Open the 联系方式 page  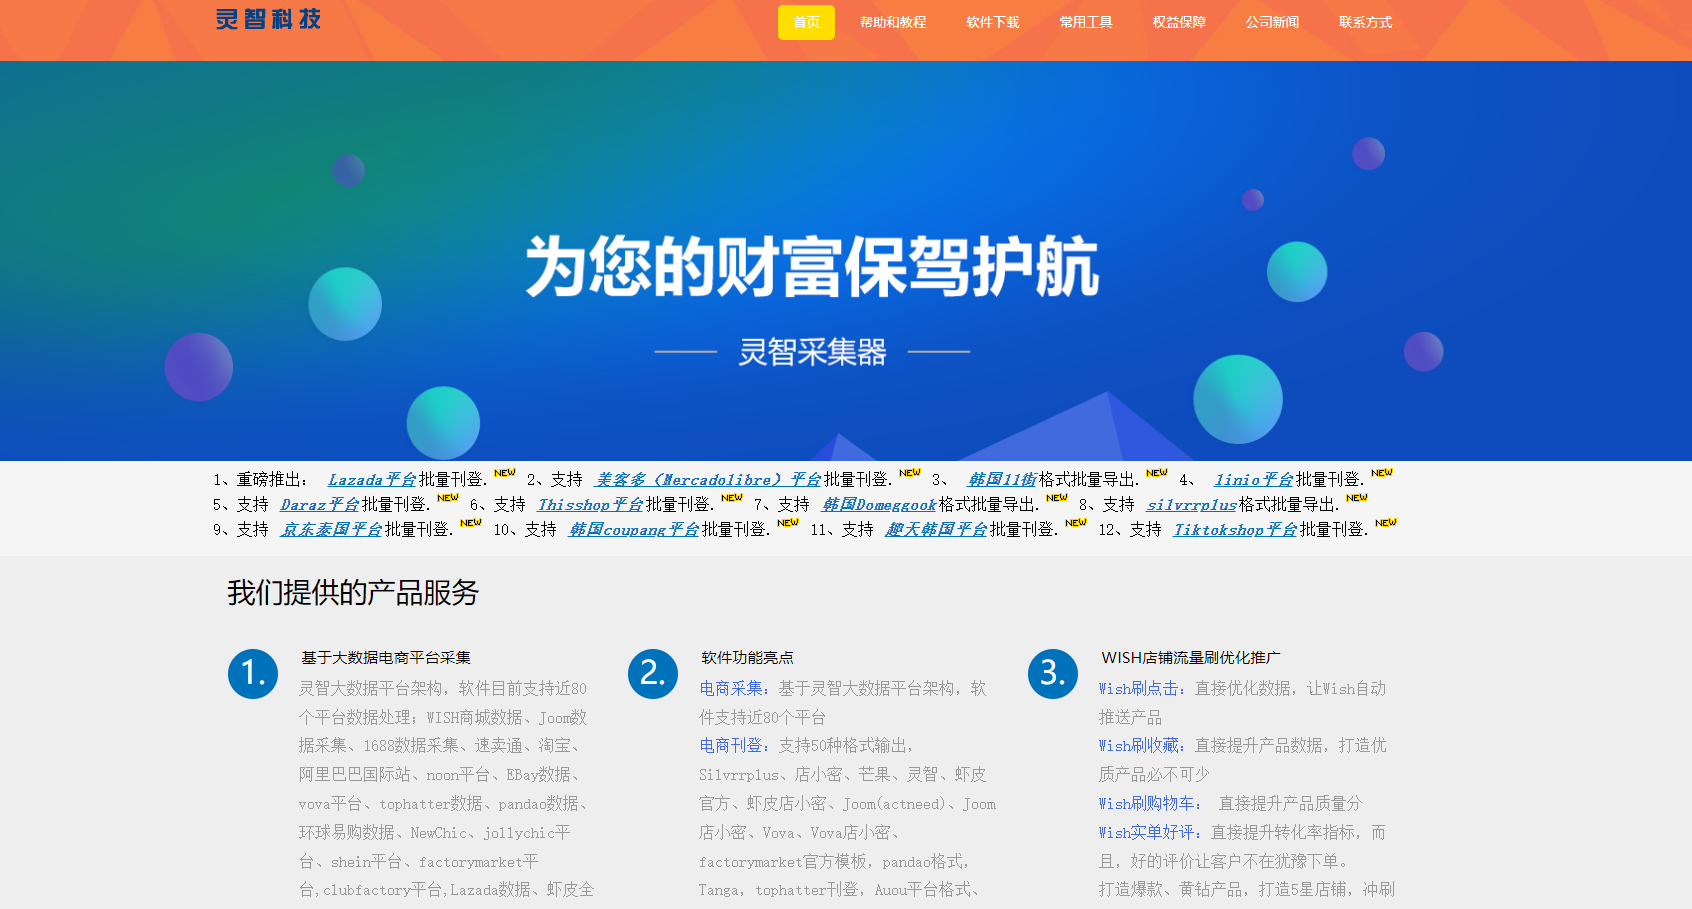[x=1364, y=21]
